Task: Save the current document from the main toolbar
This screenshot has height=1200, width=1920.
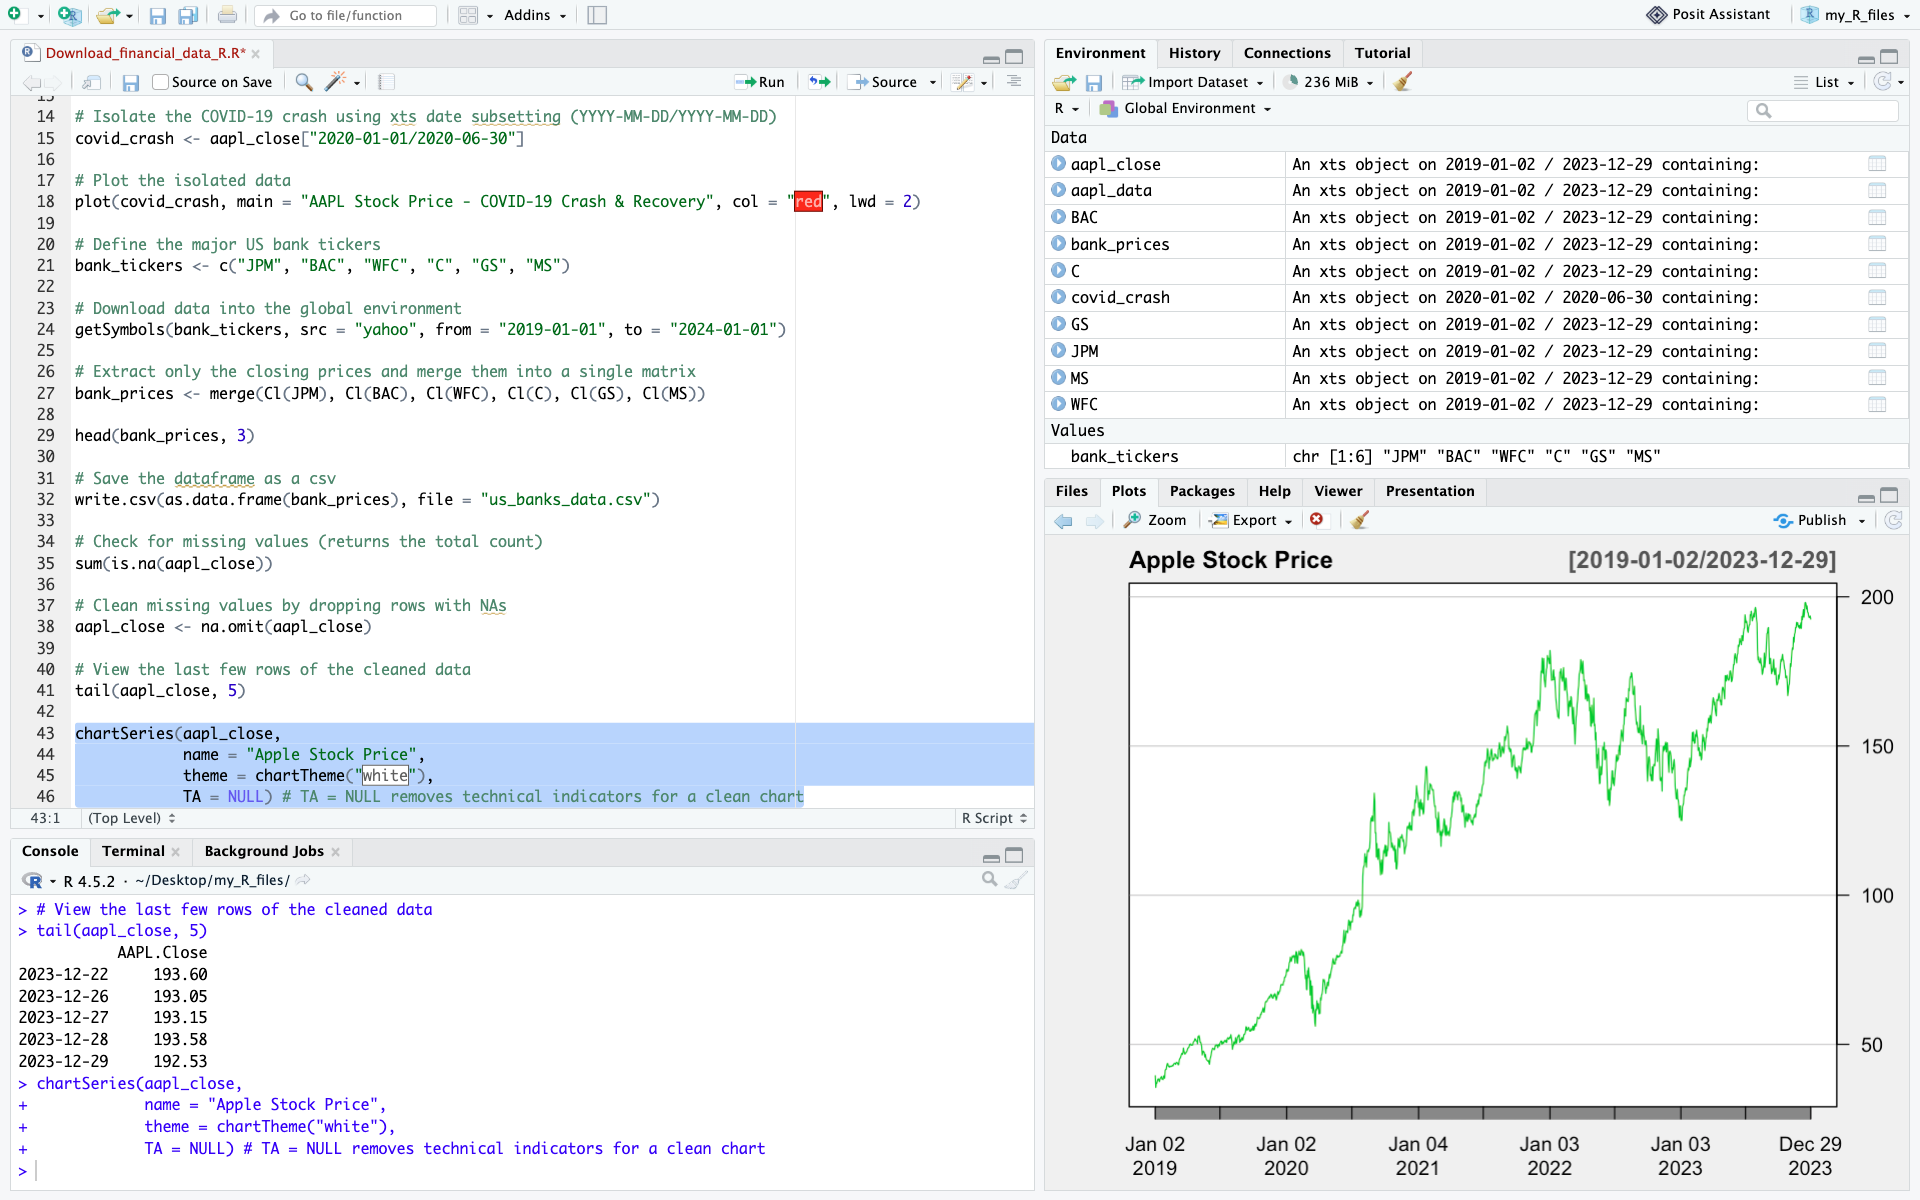Action: tap(157, 15)
